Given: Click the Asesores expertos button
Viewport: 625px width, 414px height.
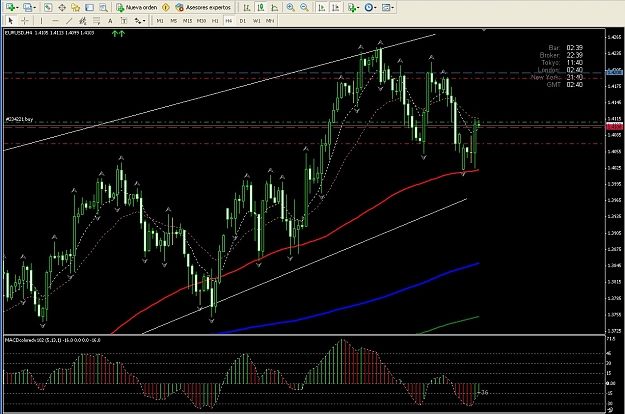Looking at the screenshot, I should click(203, 7).
